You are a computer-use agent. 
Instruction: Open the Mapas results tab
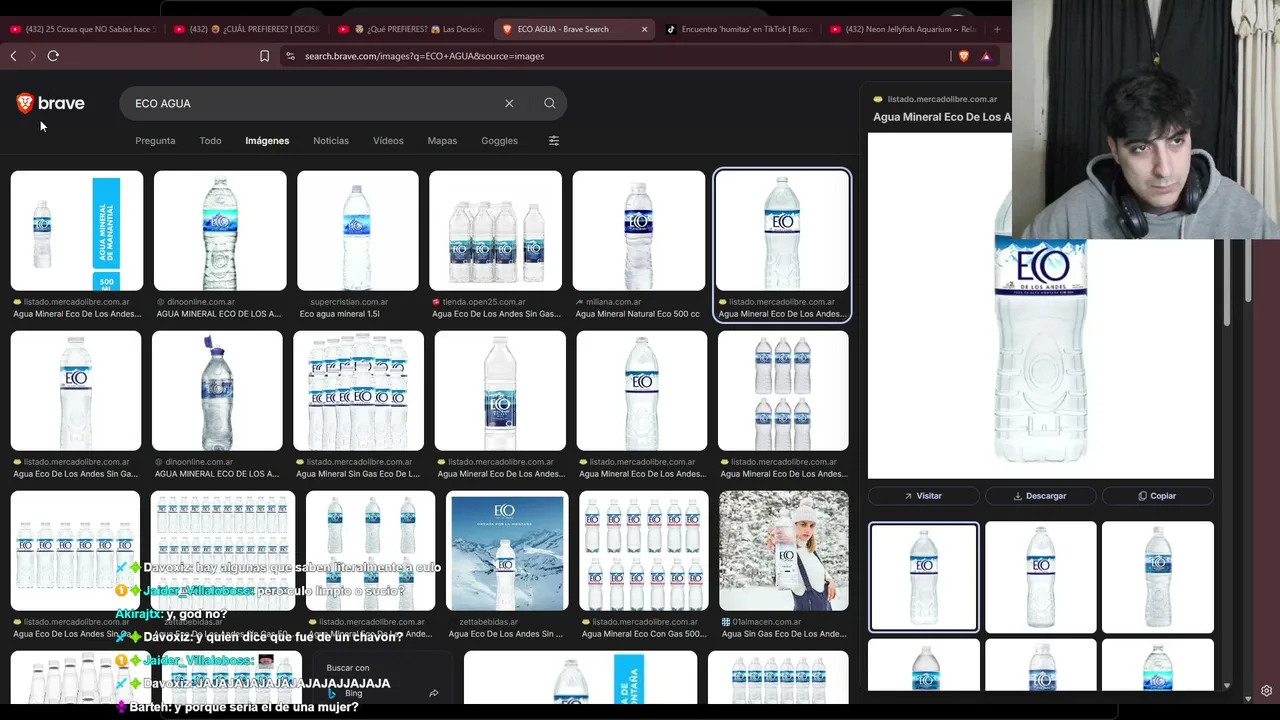click(442, 141)
